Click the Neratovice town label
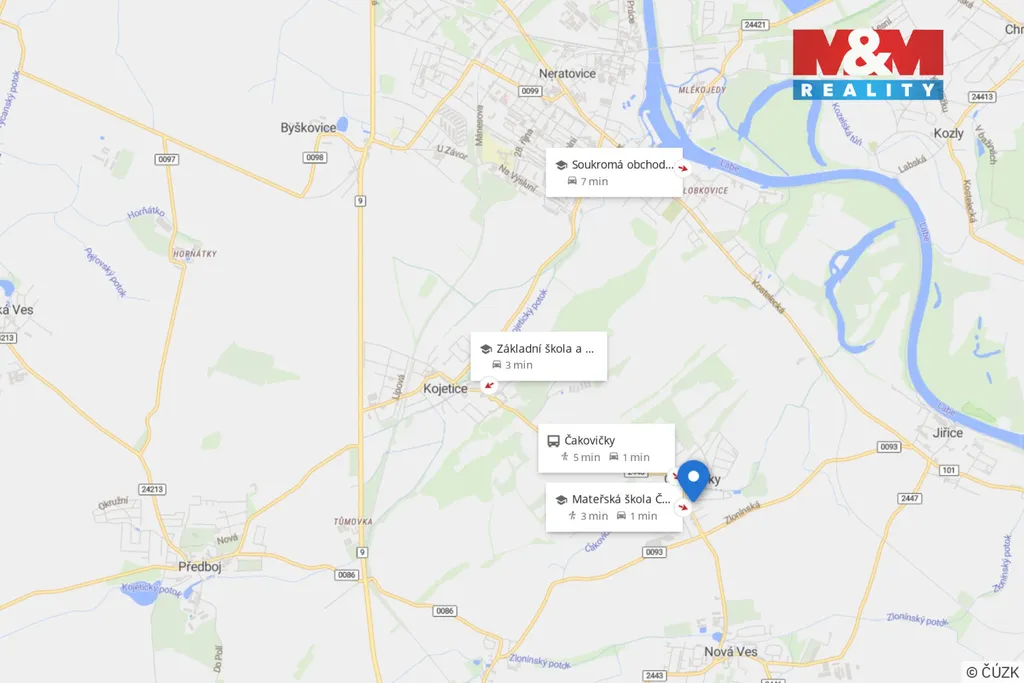This screenshot has width=1024, height=683. pyautogui.click(x=567, y=73)
